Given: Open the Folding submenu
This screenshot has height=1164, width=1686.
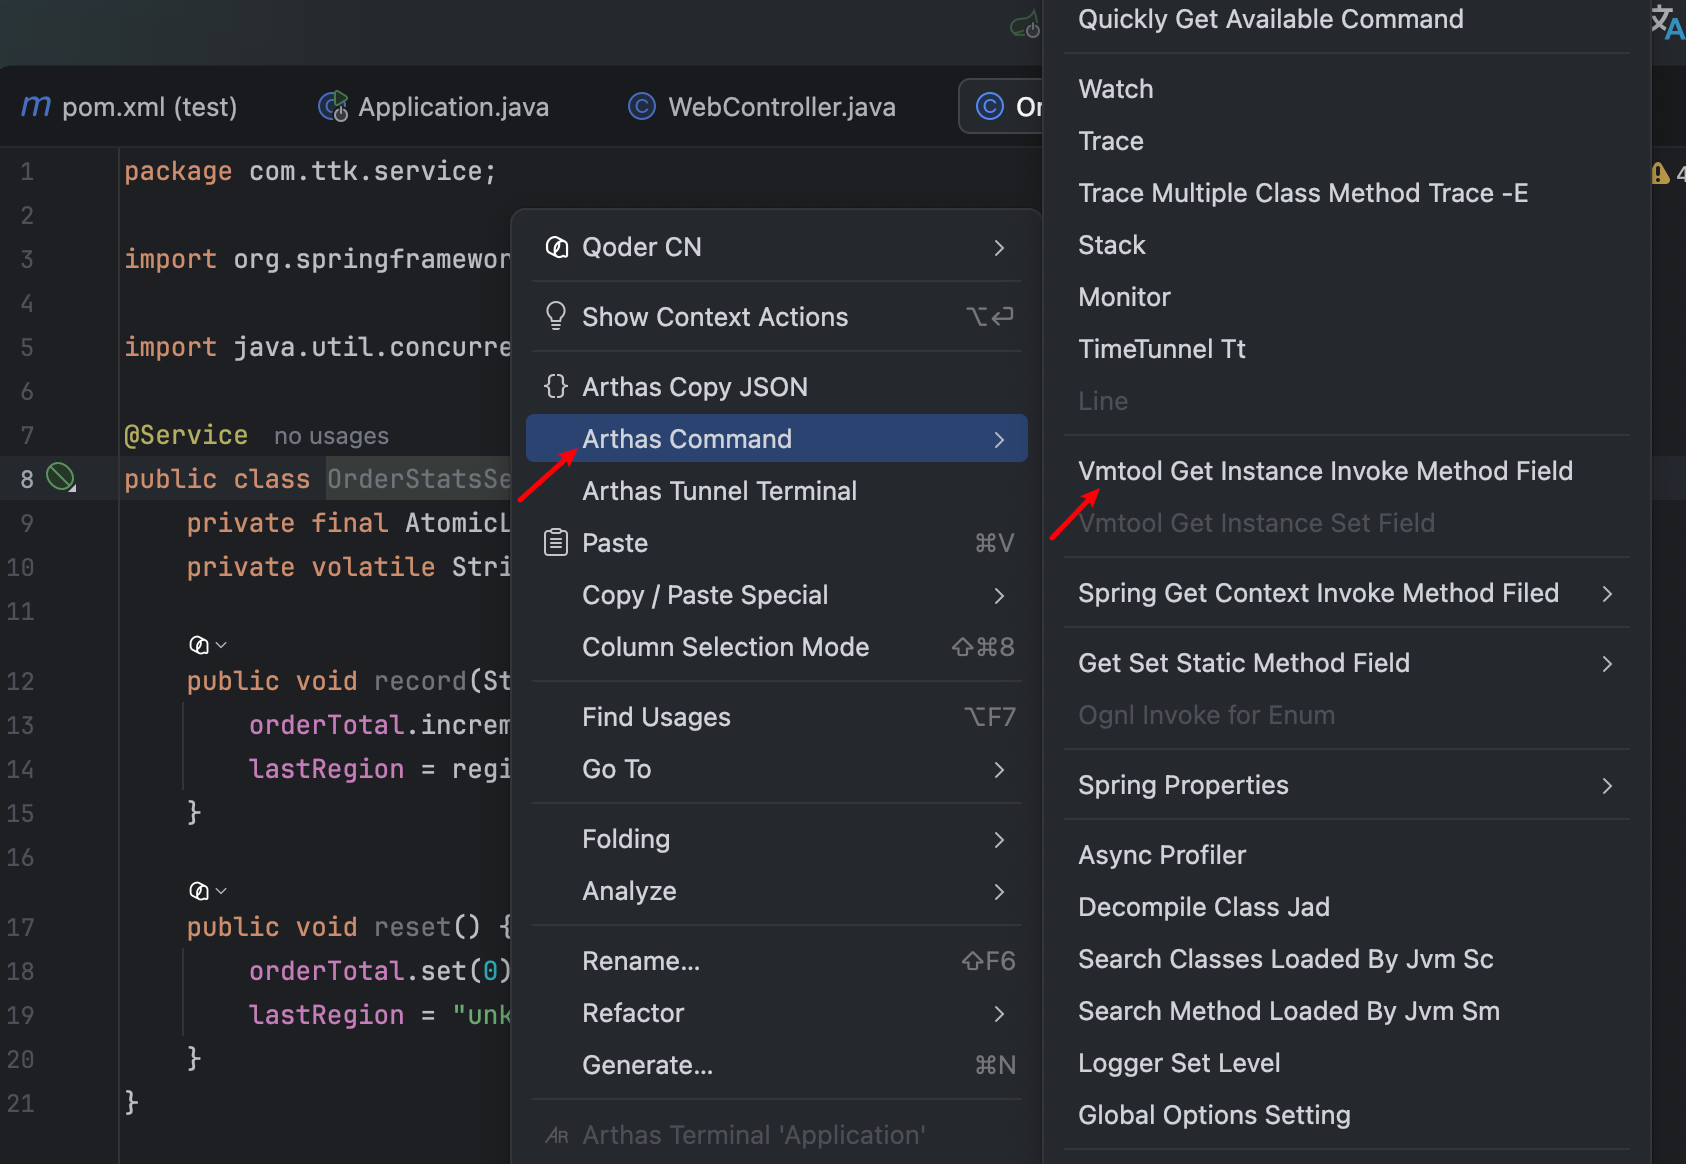Looking at the screenshot, I should [776, 839].
